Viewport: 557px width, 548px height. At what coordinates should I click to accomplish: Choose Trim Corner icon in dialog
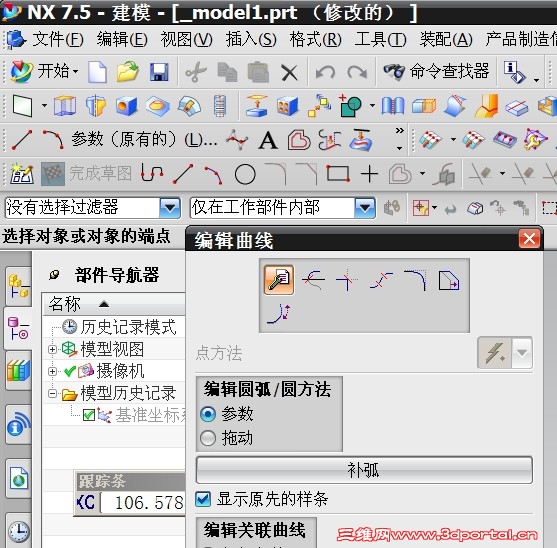[x=346, y=280]
